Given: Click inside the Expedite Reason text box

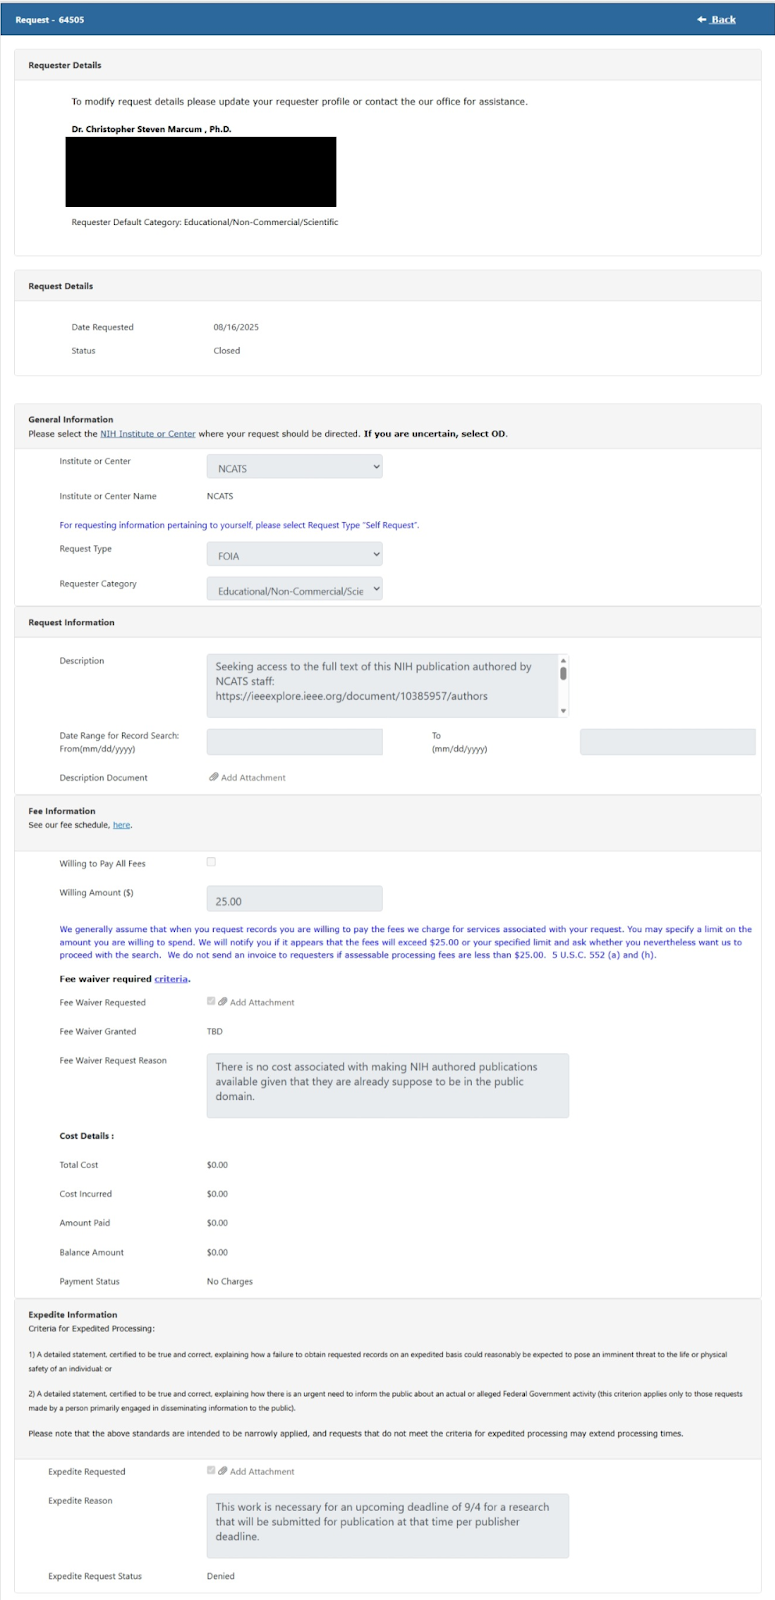Looking at the screenshot, I should click(387, 1526).
